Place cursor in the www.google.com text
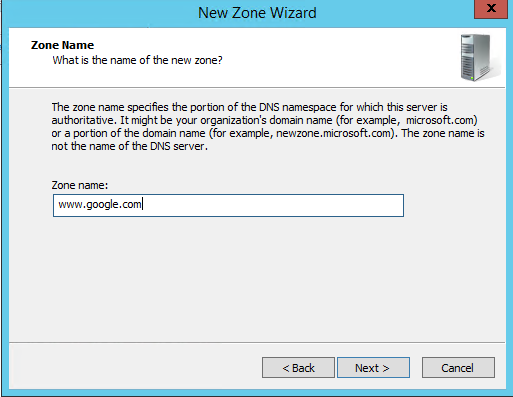Screen dimensions: 513x397 [x=100, y=204]
